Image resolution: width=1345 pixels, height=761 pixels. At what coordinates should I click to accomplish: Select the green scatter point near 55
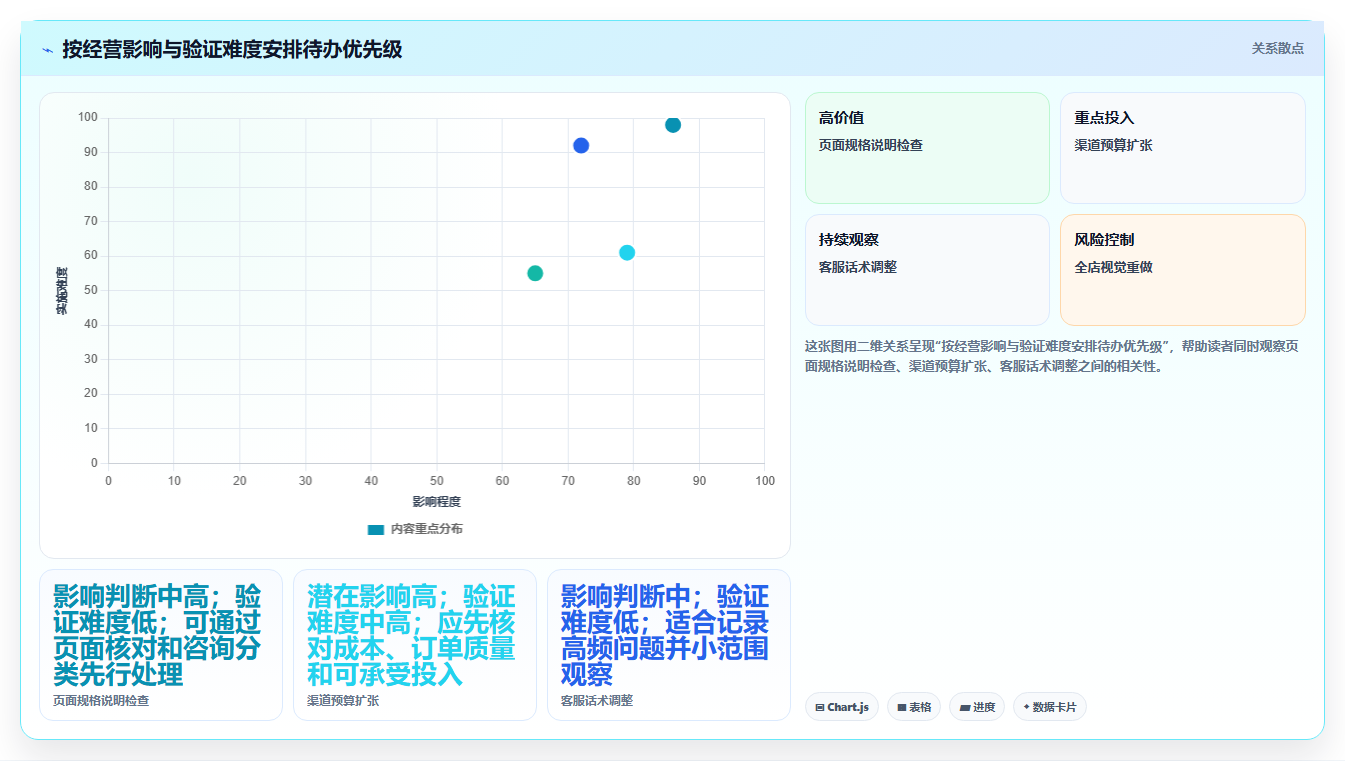535,273
